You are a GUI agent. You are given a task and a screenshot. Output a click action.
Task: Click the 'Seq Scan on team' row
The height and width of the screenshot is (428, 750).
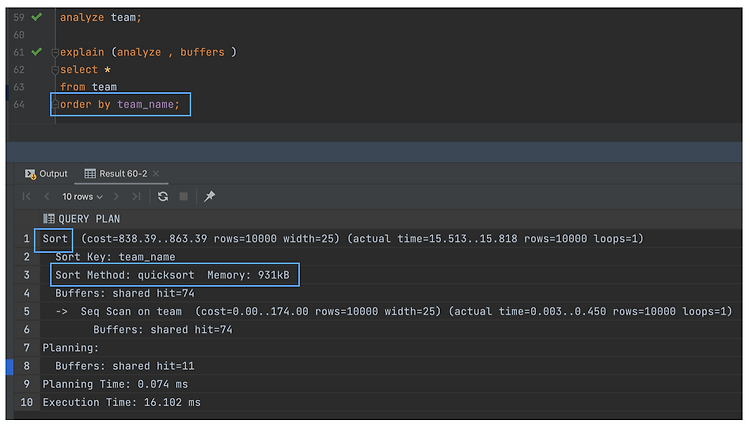click(393, 311)
